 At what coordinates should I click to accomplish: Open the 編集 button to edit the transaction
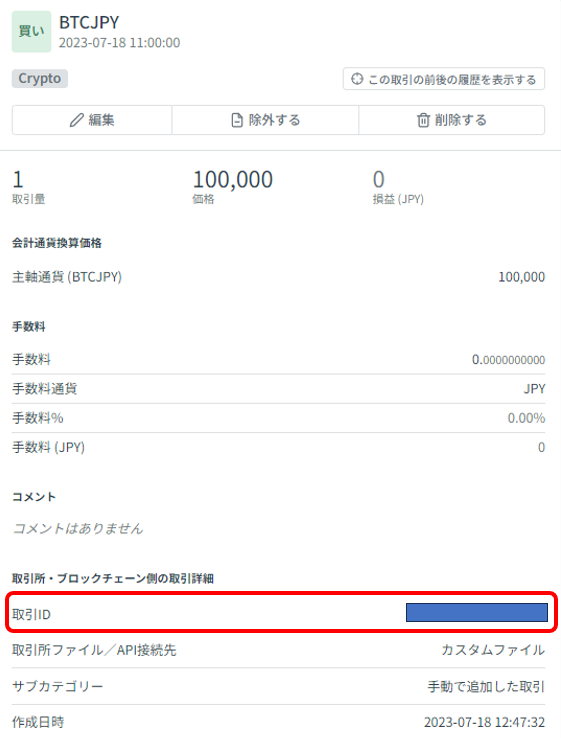(92, 120)
